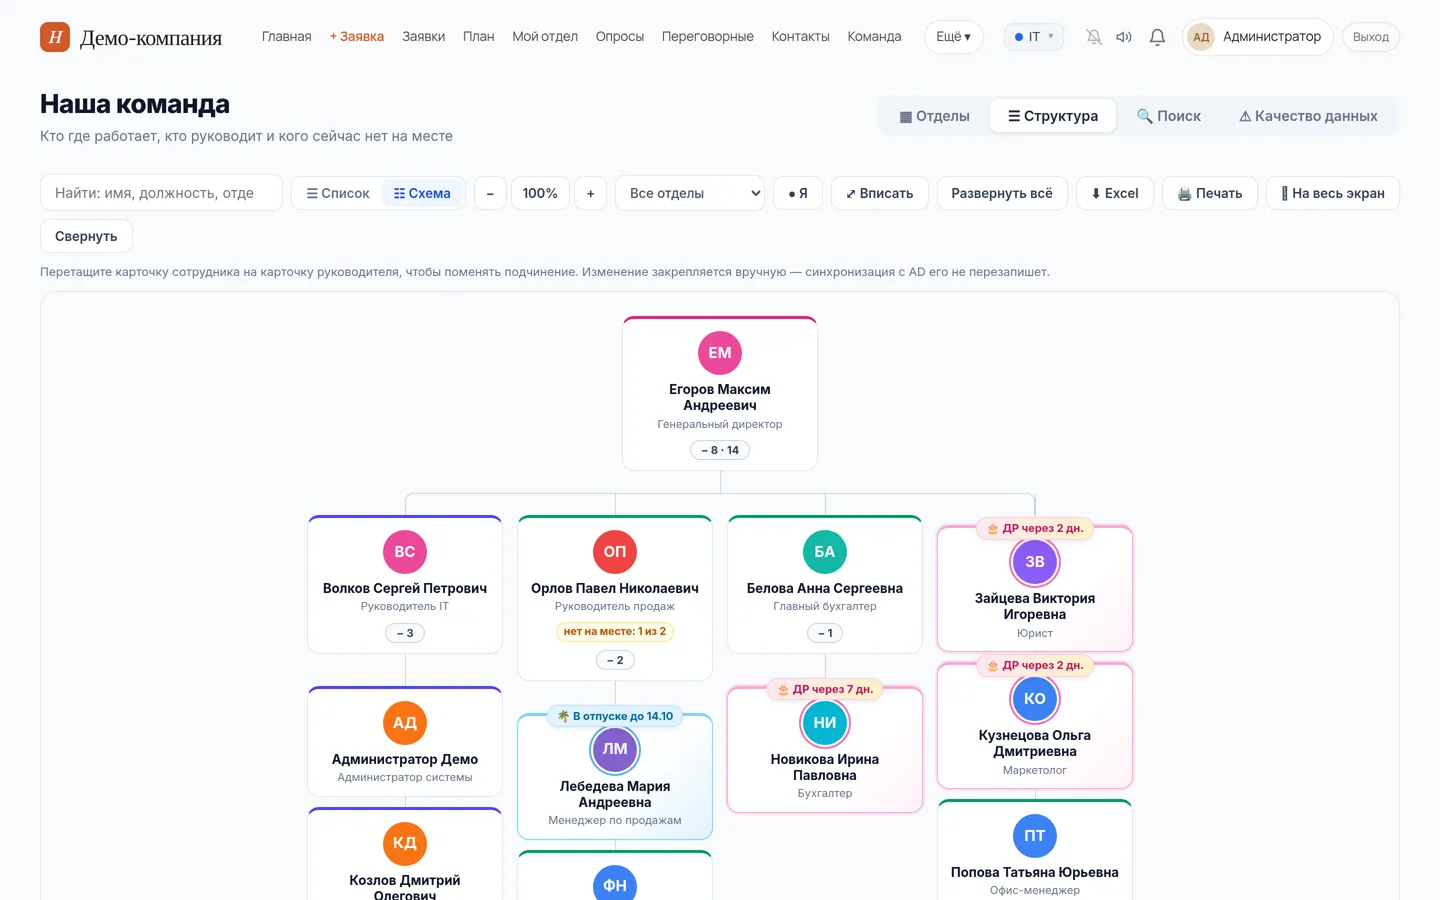Click the ЗВ avatar of Зайцева Виктория
1440x900 pixels.
(1035, 562)
